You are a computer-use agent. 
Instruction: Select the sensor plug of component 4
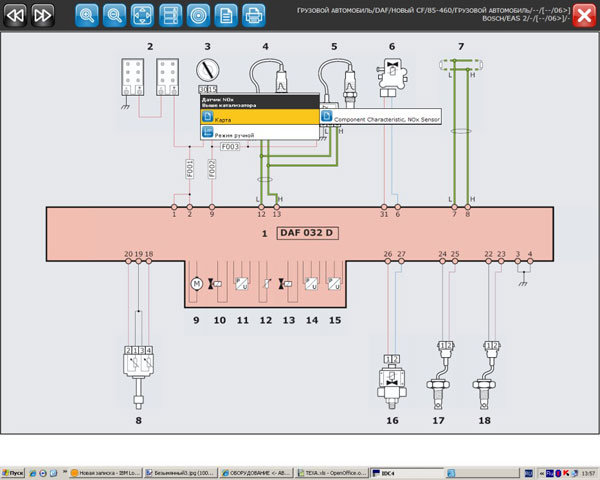281,79
